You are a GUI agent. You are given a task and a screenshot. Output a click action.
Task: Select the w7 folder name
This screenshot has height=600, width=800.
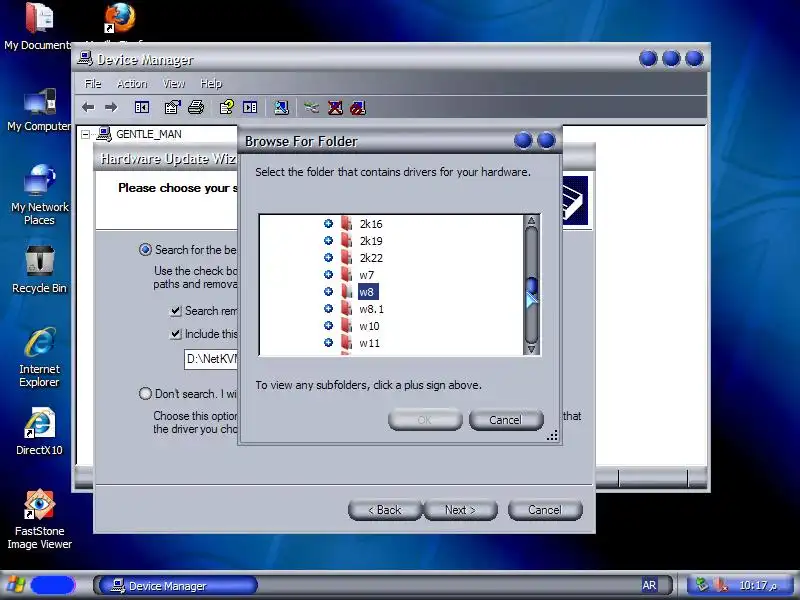click(366, 275)
